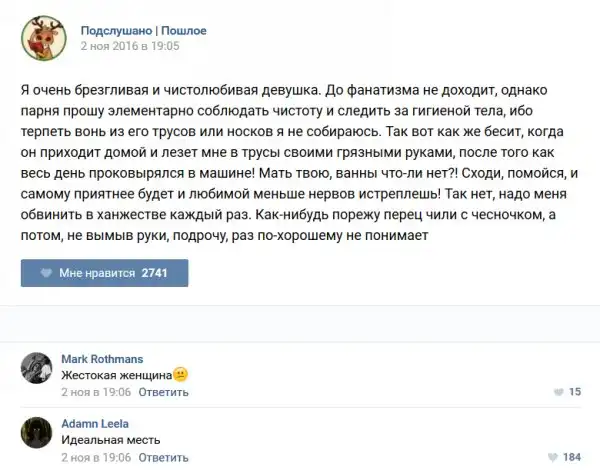Click Ответить under Adamn Leela's comment
This screenshot has width=600, height=470.
(164, 456)
